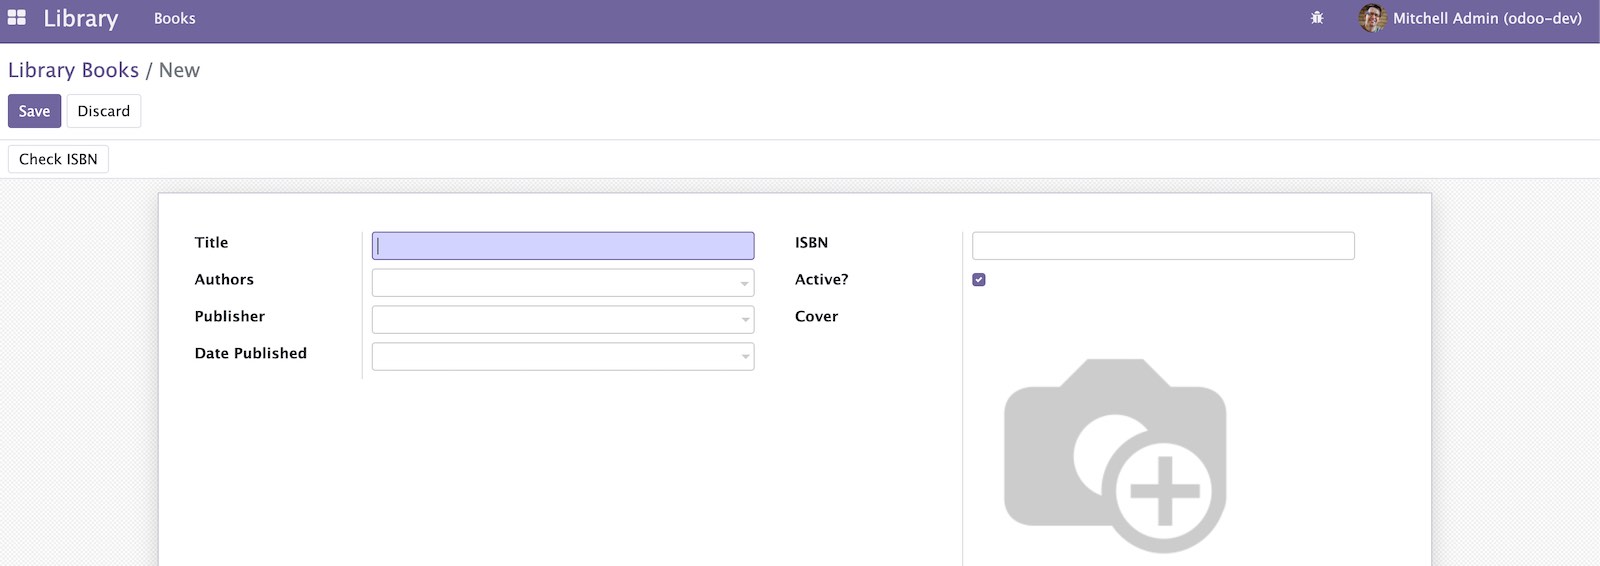Viewport: 1600px width, 566px height.
Task: Focus the Title input field
Action: point(563,246)
